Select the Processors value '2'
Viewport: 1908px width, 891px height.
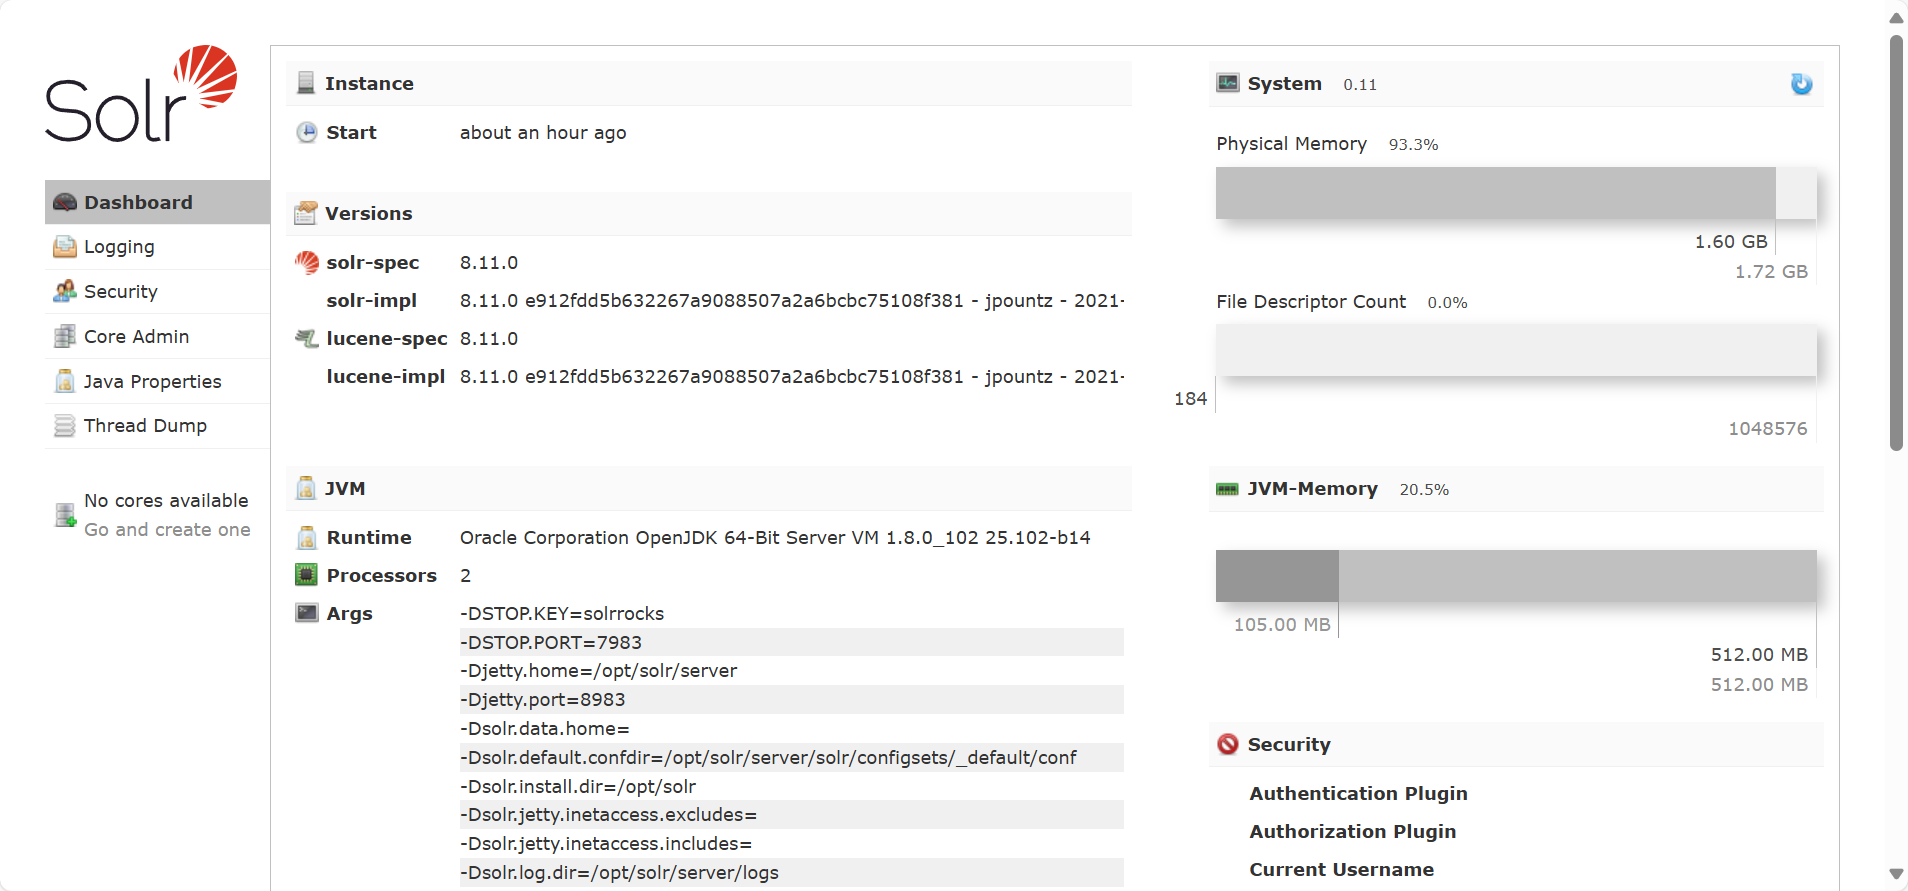465,576
